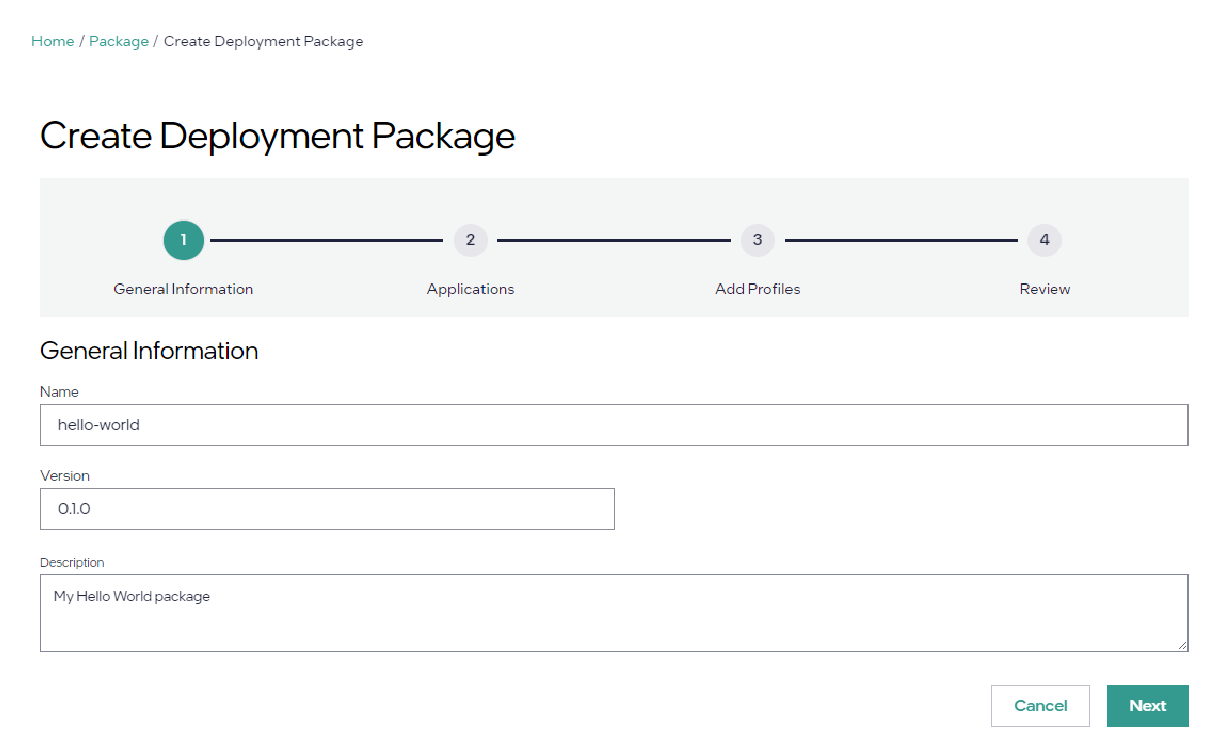Grab the Description textarea resize handle
The image size is (1228, 747).
1183,646
